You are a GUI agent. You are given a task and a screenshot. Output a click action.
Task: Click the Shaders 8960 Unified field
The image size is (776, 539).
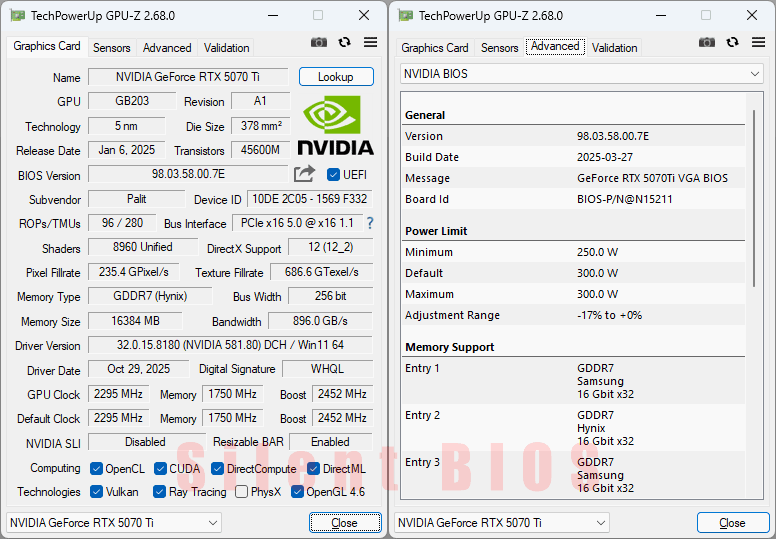pyautogui.click(x=143, y=247)
